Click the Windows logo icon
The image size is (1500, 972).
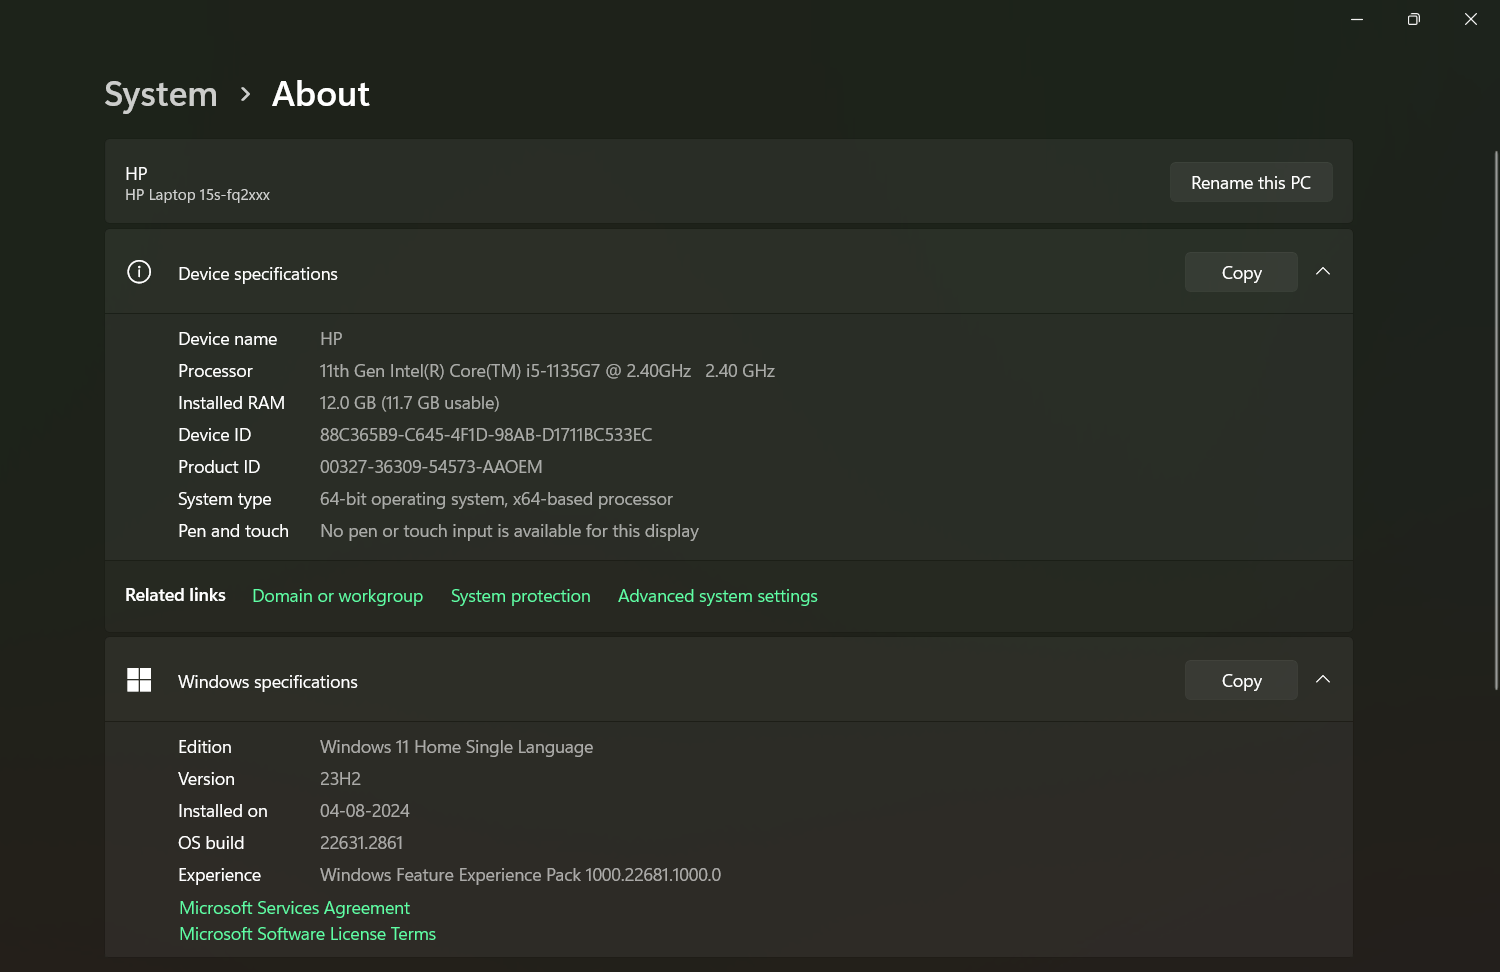pyautogui.click(x=139, y=680)
